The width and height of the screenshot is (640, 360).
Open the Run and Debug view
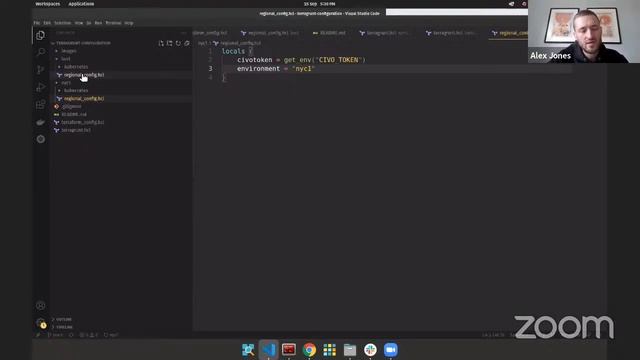[40, 87]
